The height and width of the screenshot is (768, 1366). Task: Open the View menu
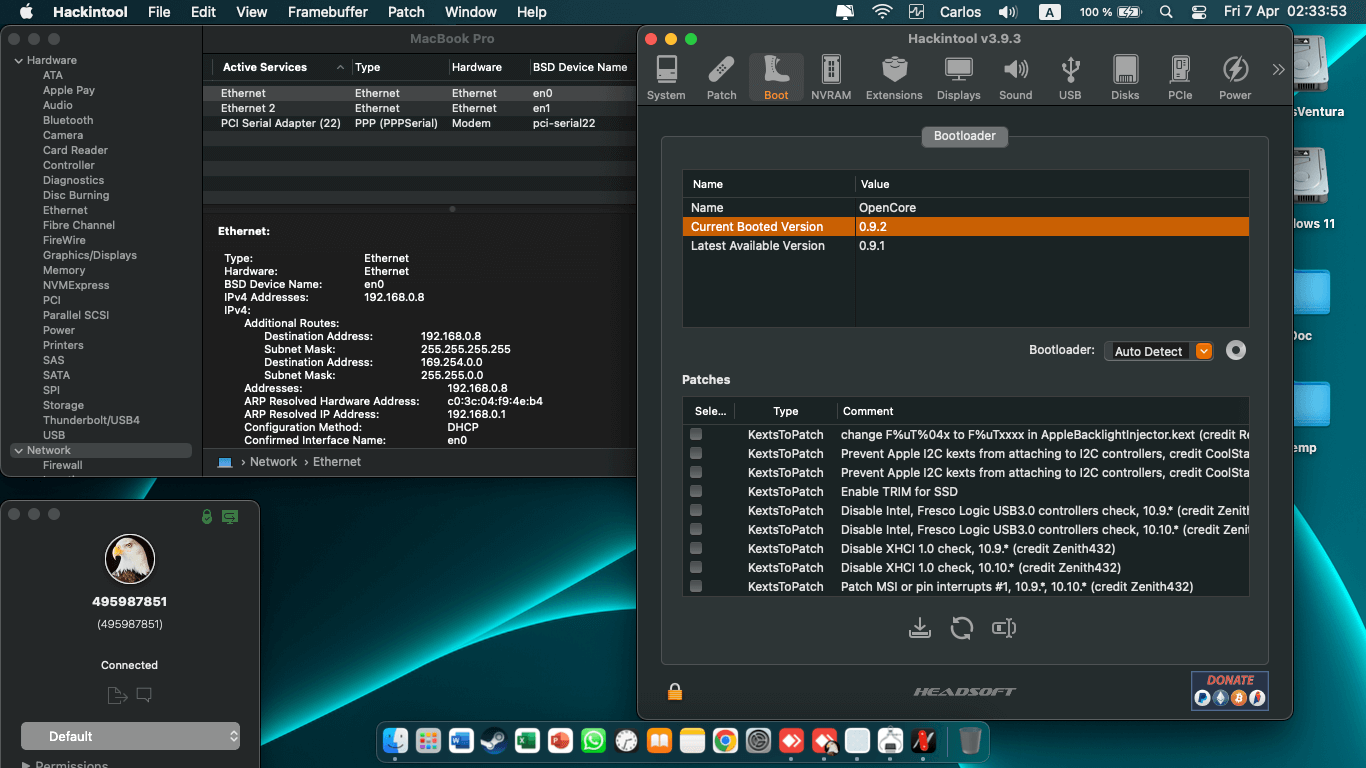pyautogui.click(x=252, y=12)
